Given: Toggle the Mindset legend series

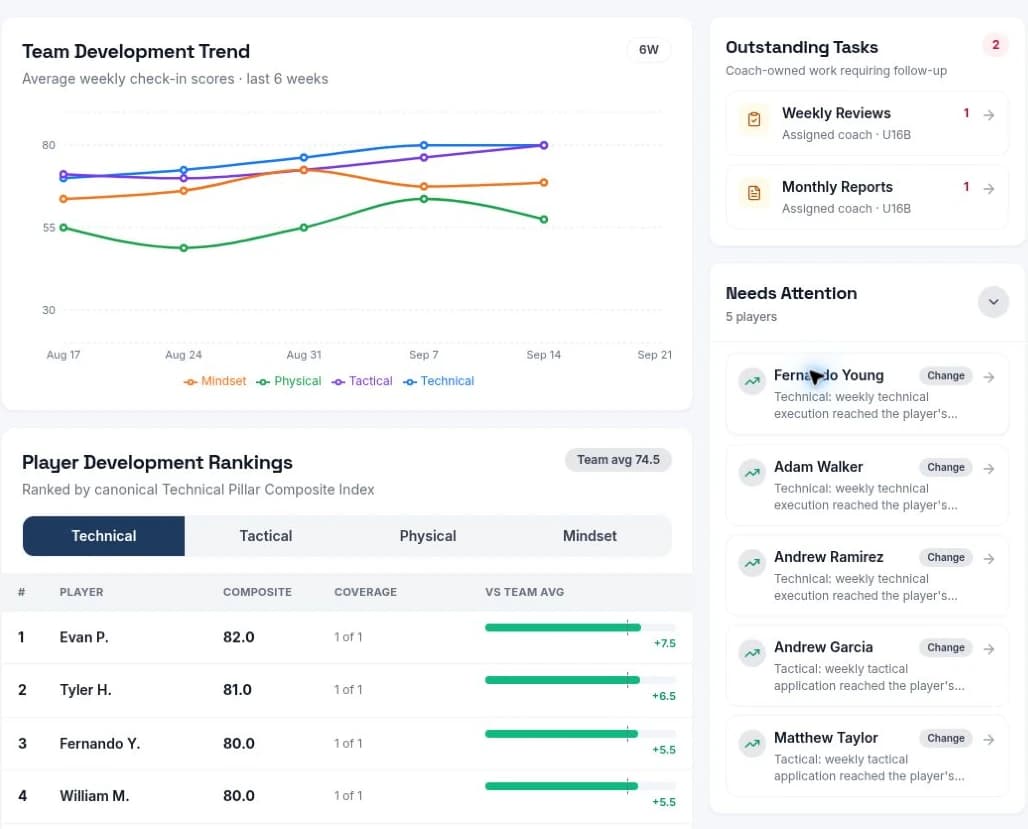Looking at the screenshot, I should (215, 381).
